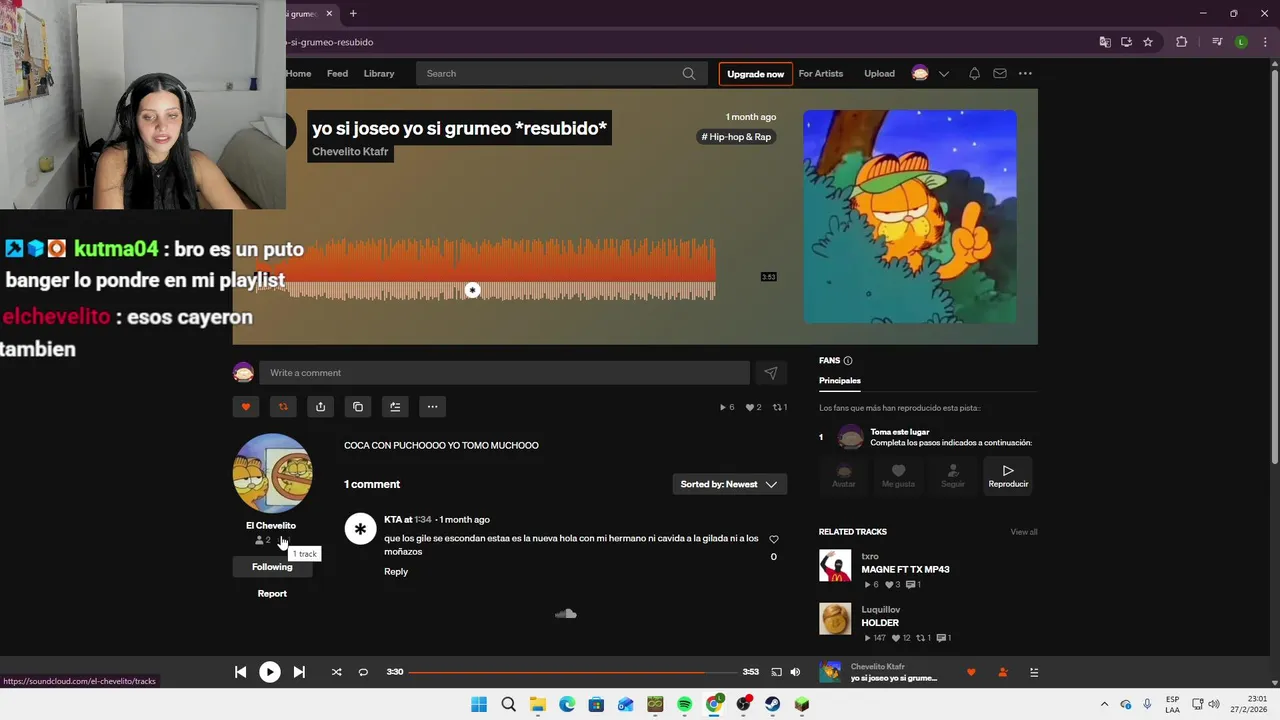Click Reproducir in the fans panel
This screenshot has height=720, width=1280.
(1008, 476)
